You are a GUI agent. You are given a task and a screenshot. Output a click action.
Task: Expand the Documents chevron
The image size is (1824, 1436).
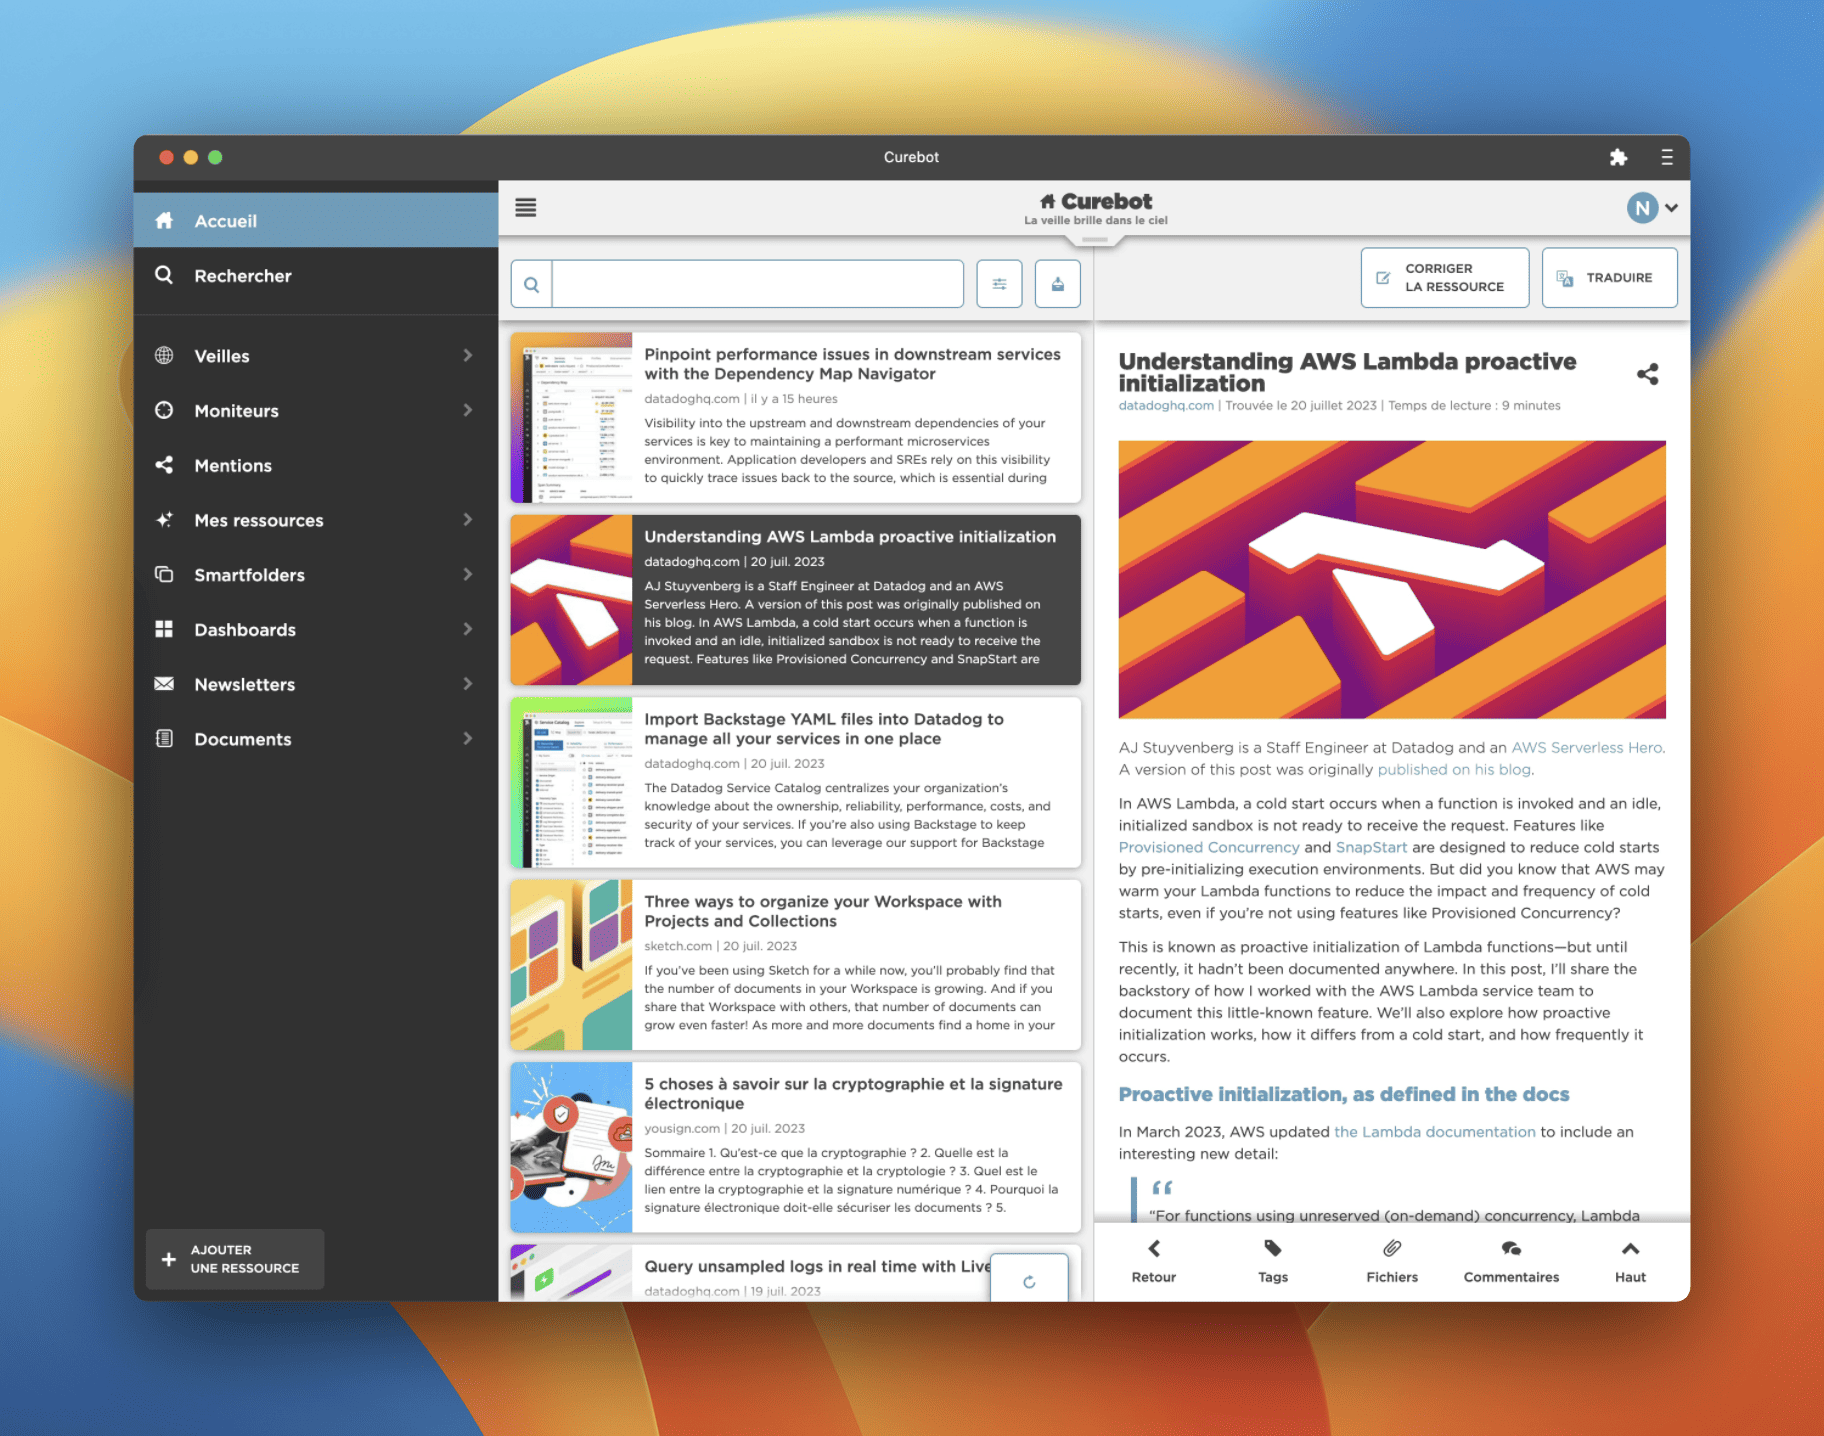tap(467, 739)
